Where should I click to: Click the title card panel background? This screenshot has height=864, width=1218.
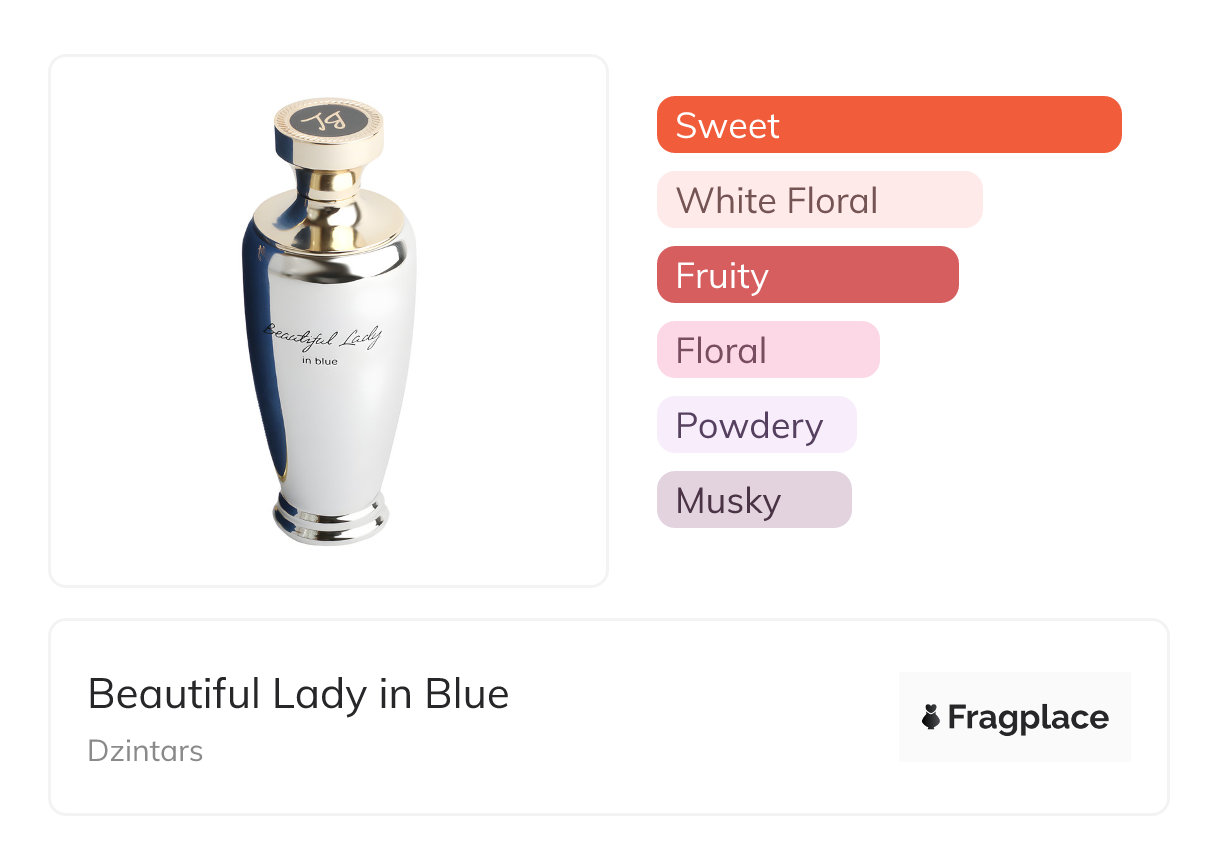click(x=608, y=790)
